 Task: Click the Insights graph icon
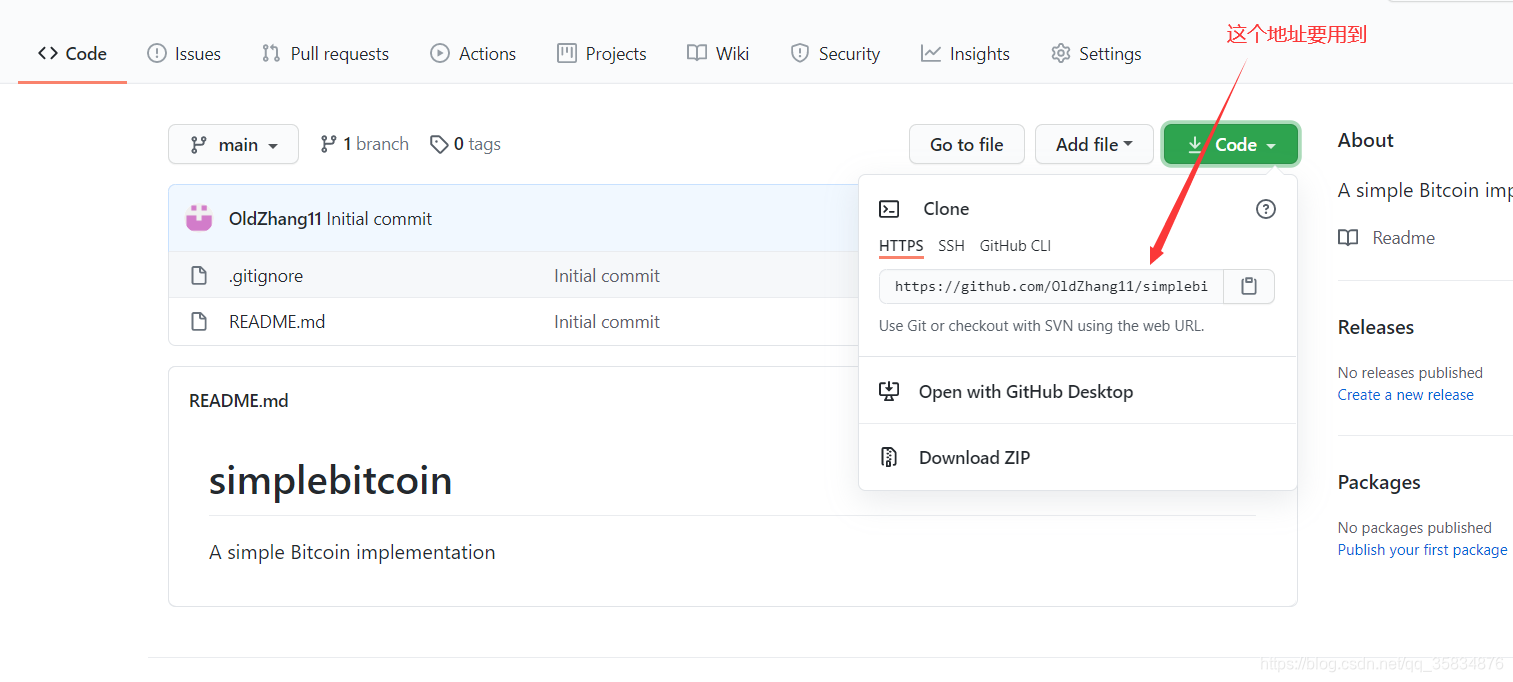coord(931,54)
